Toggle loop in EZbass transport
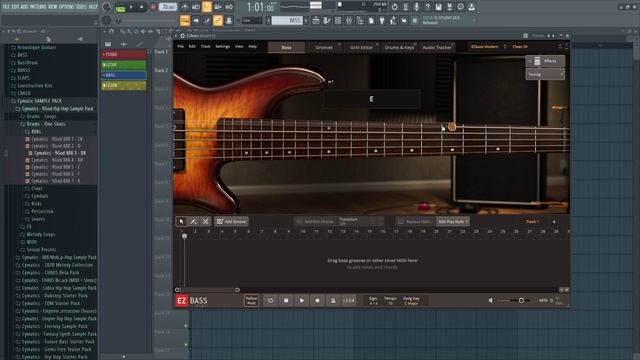This screenshot has height=360, width=640. (x=270, y=300)
